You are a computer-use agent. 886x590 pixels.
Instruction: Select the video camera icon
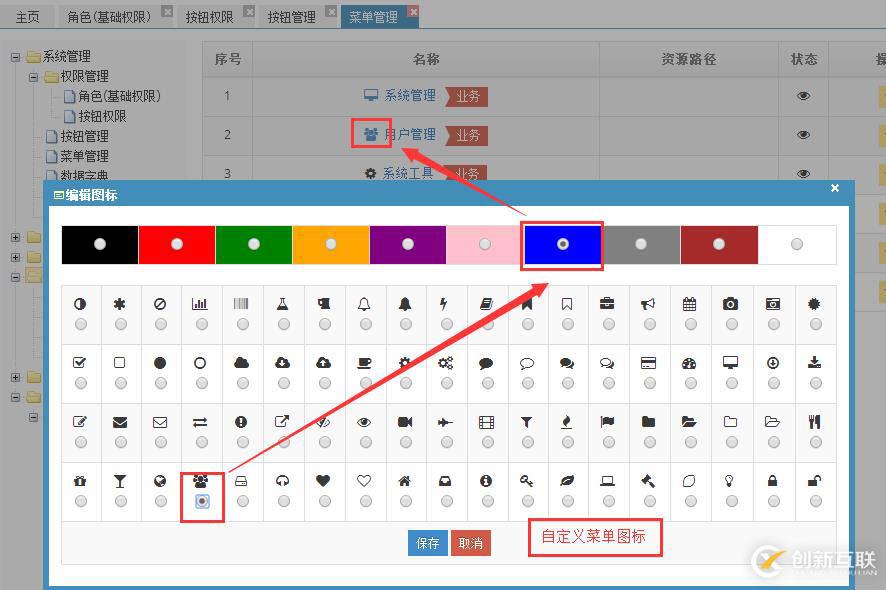(405, 422)
